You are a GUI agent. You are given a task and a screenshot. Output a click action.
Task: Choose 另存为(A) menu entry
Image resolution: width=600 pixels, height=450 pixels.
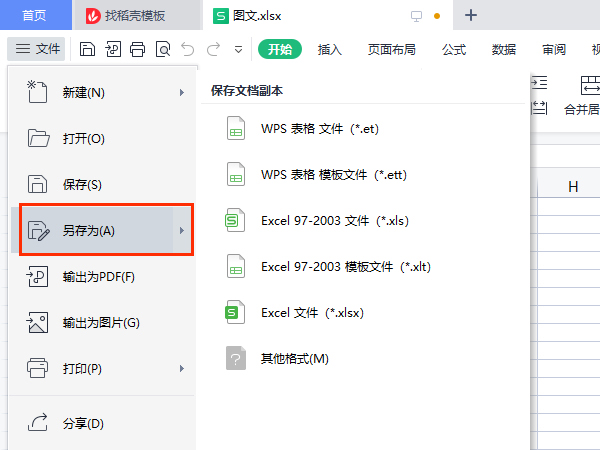tap(103, 230)
